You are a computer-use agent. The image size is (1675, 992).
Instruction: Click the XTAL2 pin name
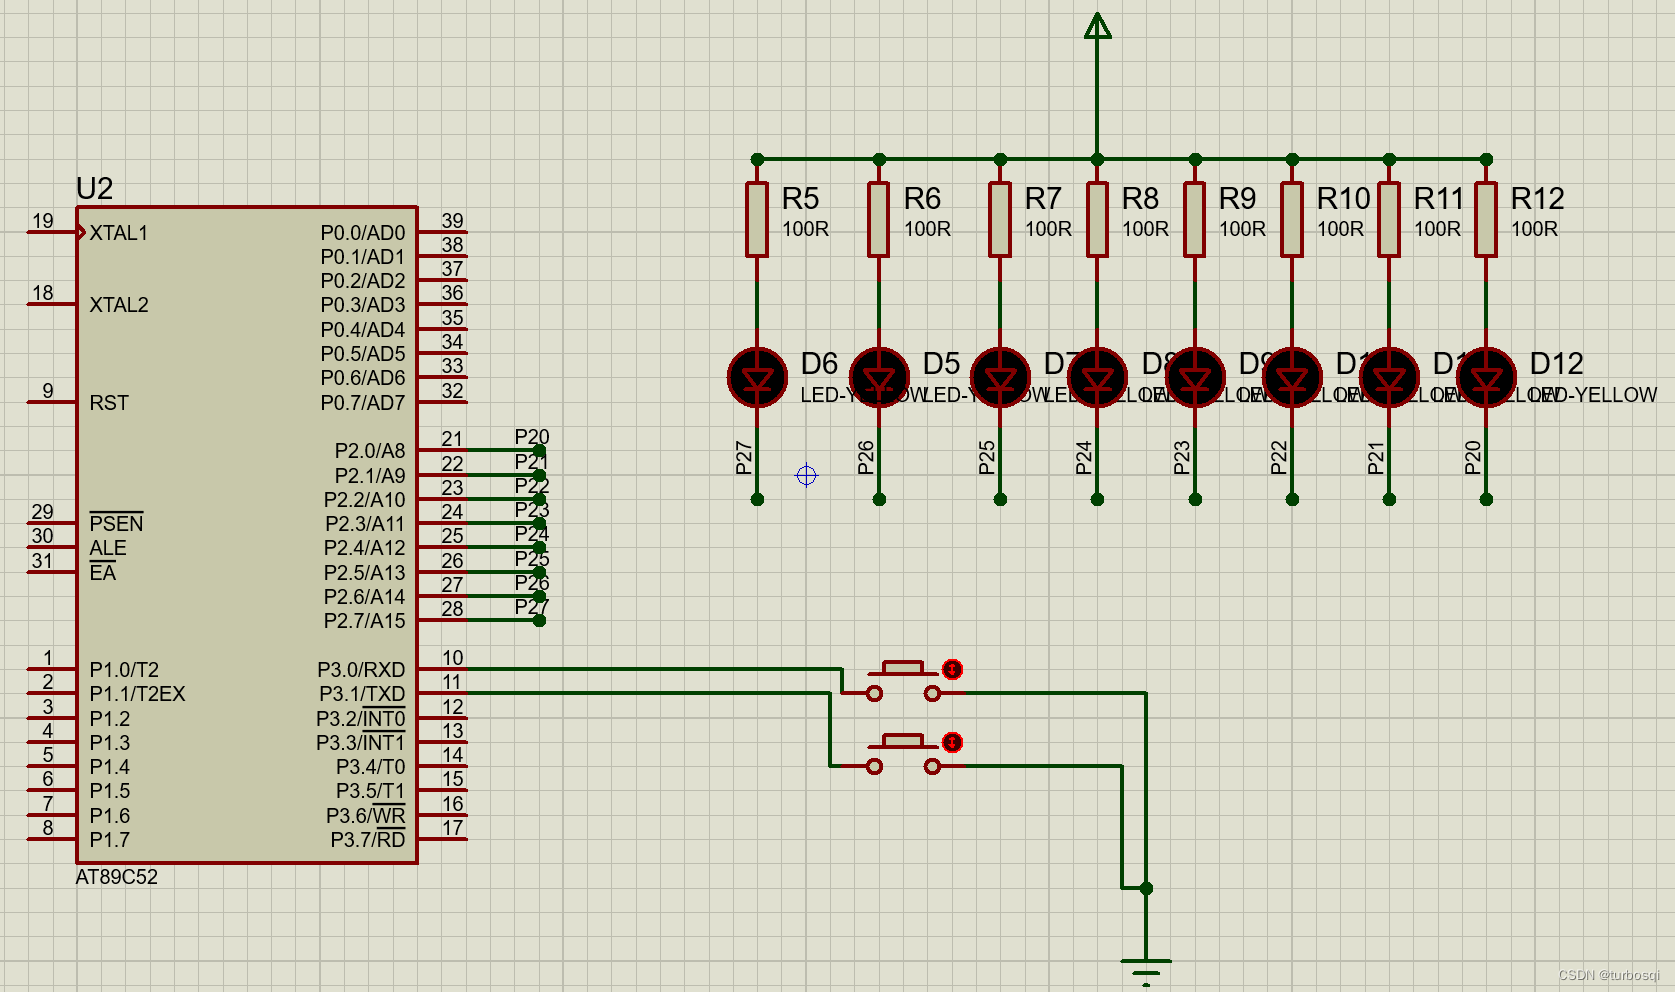pos(119,305)
